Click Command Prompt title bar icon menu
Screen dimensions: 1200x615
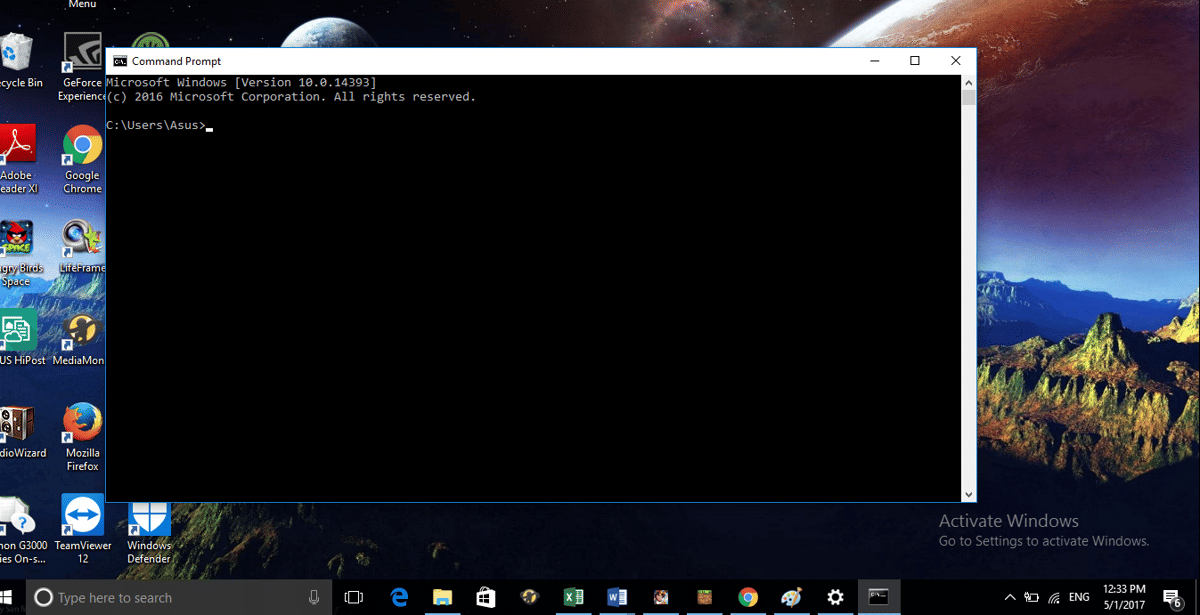[x=120, y=61]
